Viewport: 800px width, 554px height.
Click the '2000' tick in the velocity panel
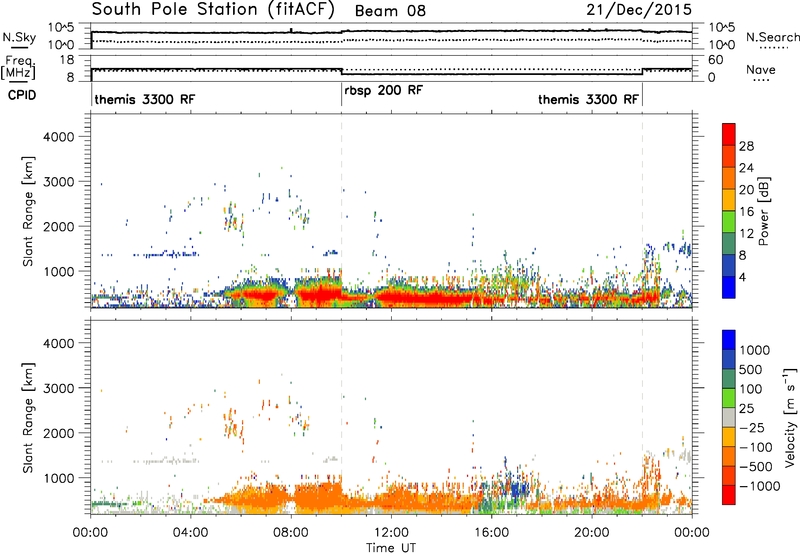58,433
